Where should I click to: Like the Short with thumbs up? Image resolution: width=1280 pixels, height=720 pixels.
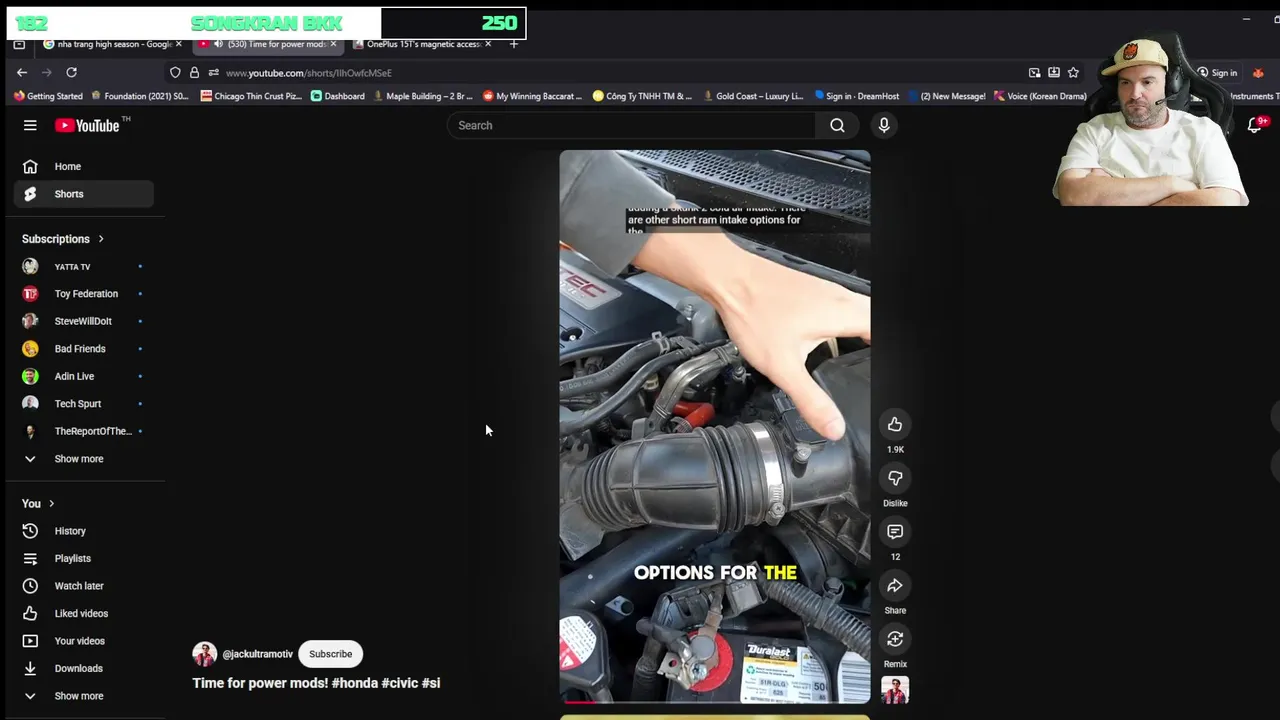[x=895, y=425]
